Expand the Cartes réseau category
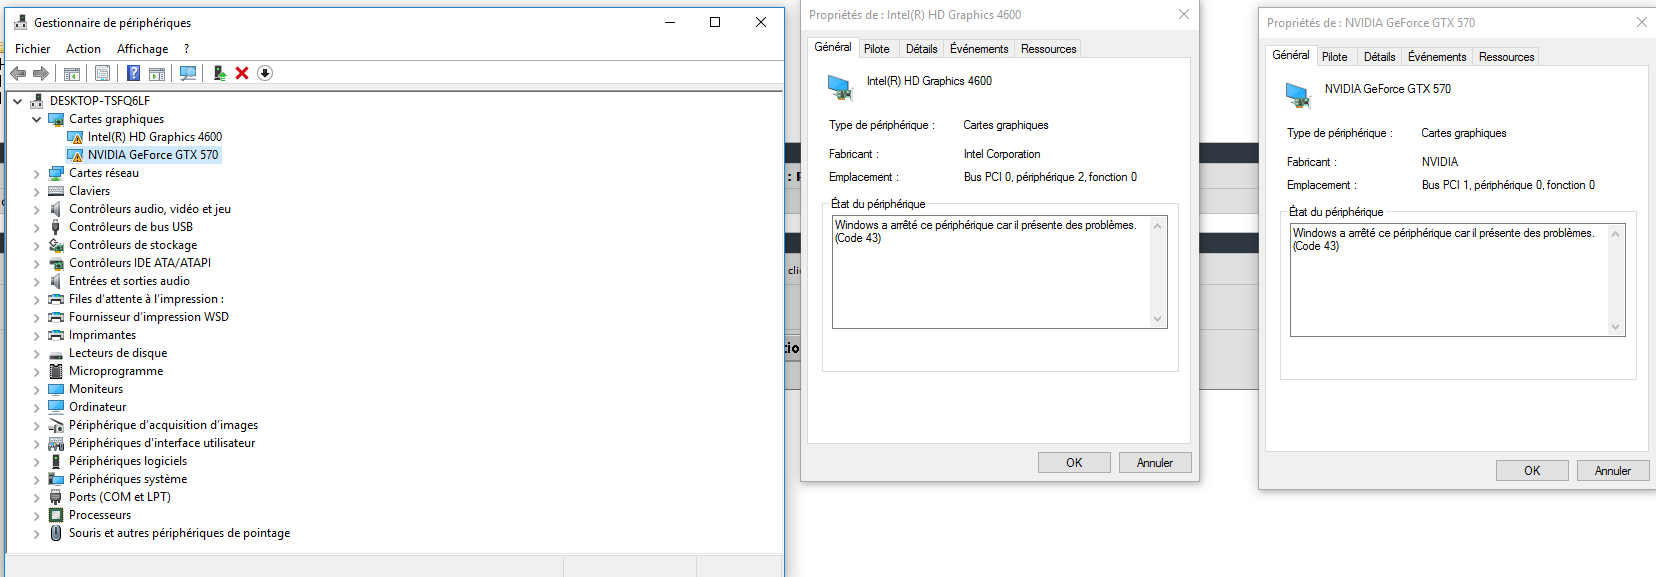The image size is (1656, 577). pos(37,173)
